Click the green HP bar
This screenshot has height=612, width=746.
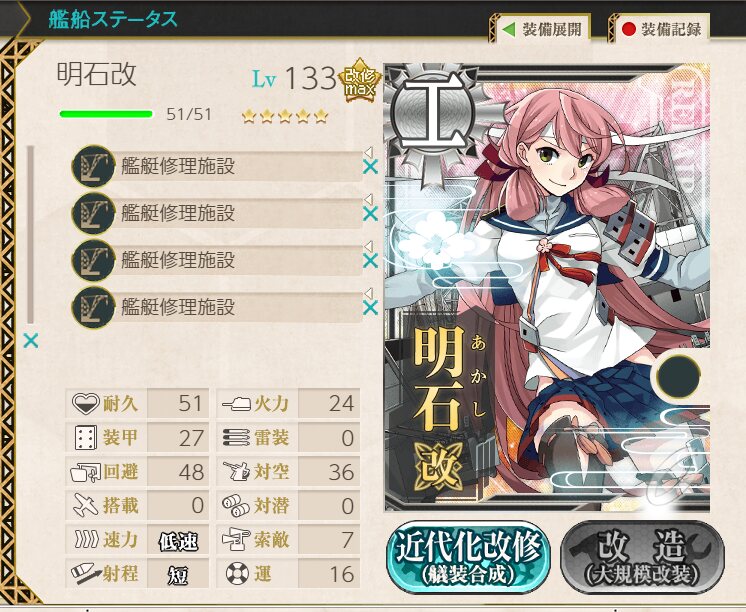click(x=106, y=114)
